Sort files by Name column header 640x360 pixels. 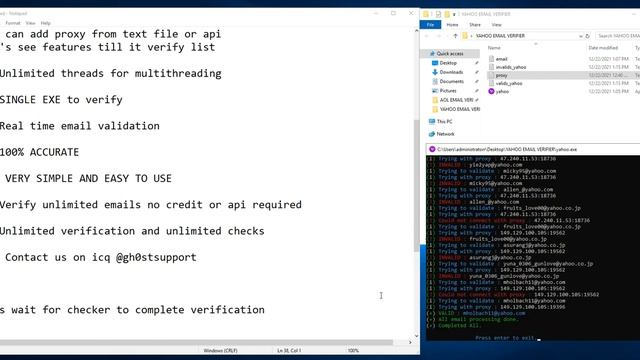pyautogui.click(x=494, y=48)
